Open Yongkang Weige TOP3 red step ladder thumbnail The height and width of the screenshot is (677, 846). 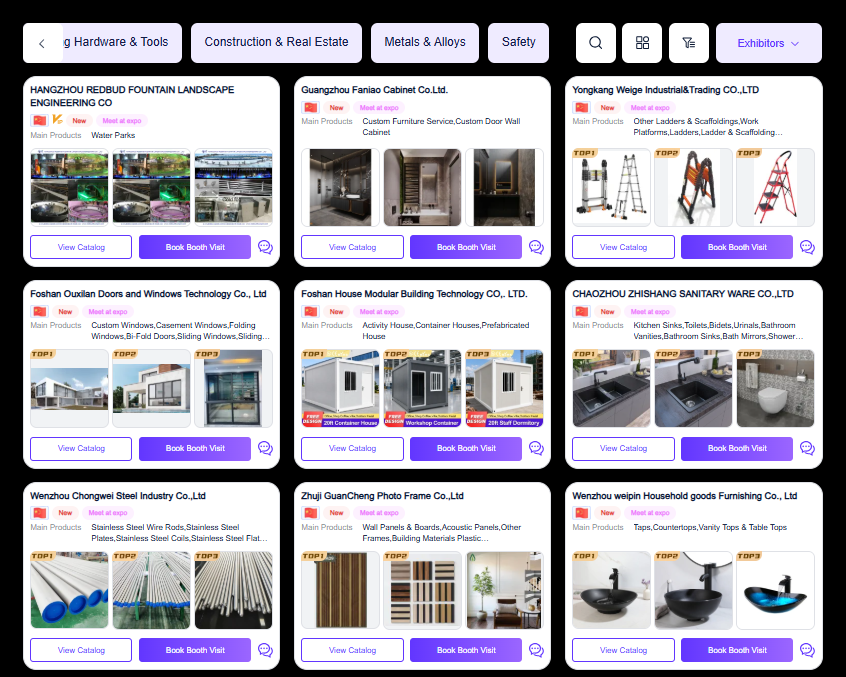(775, 187)
